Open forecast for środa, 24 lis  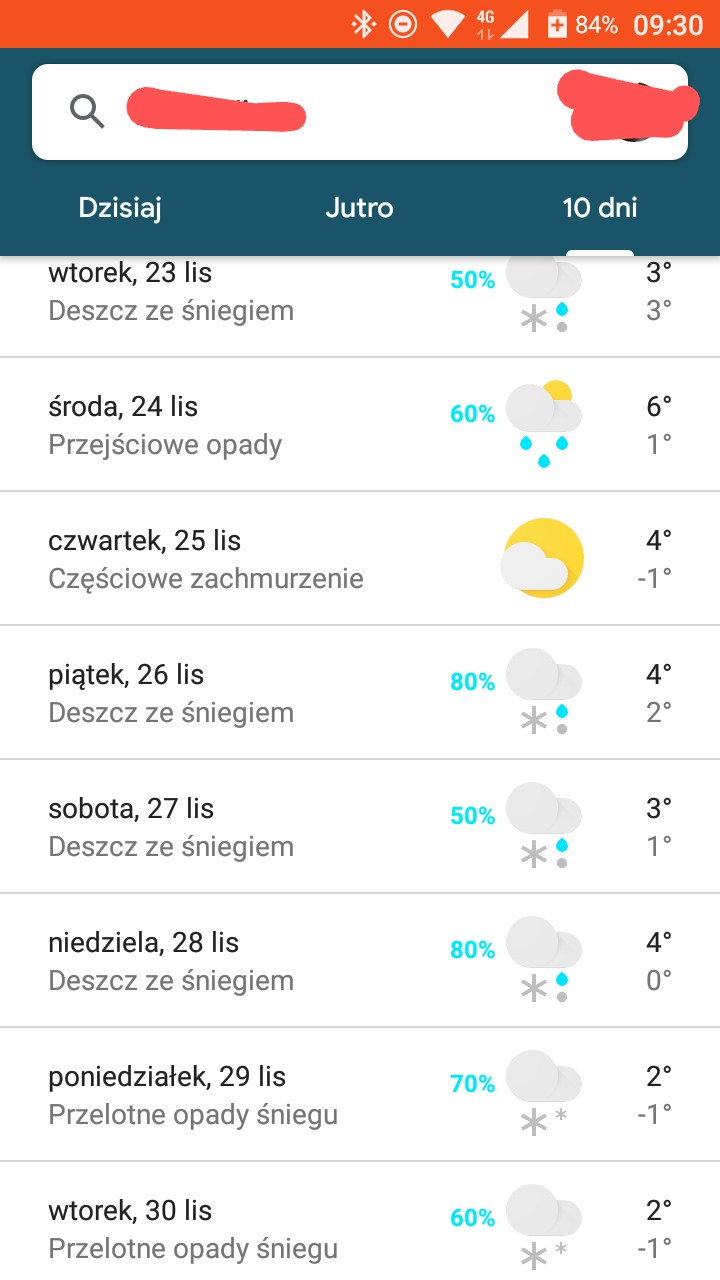click(x=165, y=425)
